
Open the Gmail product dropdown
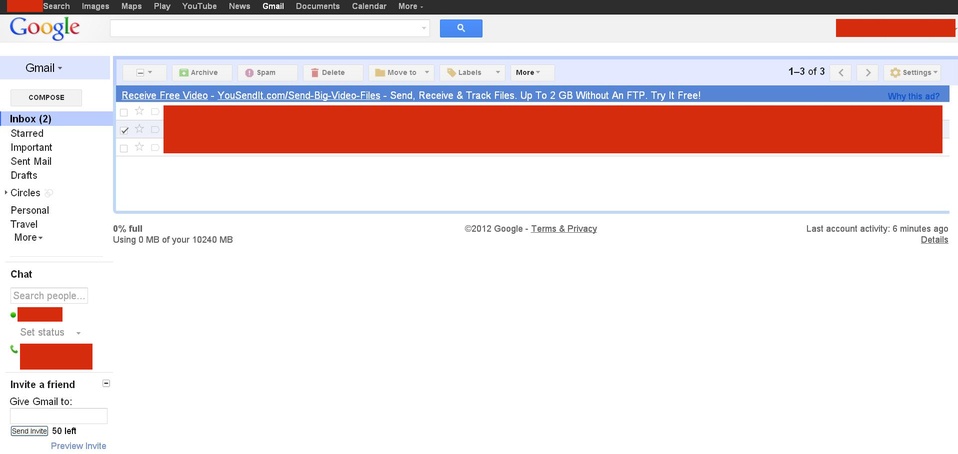[x=43, y=68]
